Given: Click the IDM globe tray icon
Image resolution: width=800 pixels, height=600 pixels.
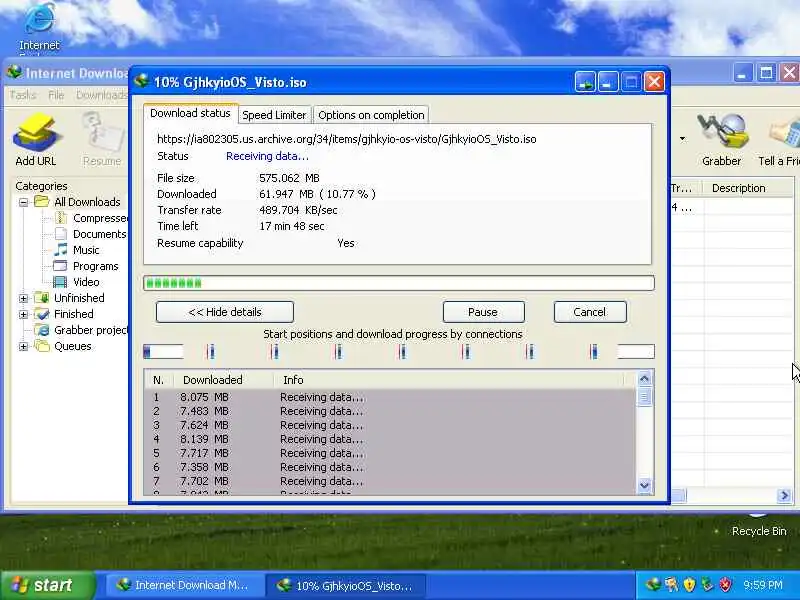Looking at the screenshot, I should point(653,584).
